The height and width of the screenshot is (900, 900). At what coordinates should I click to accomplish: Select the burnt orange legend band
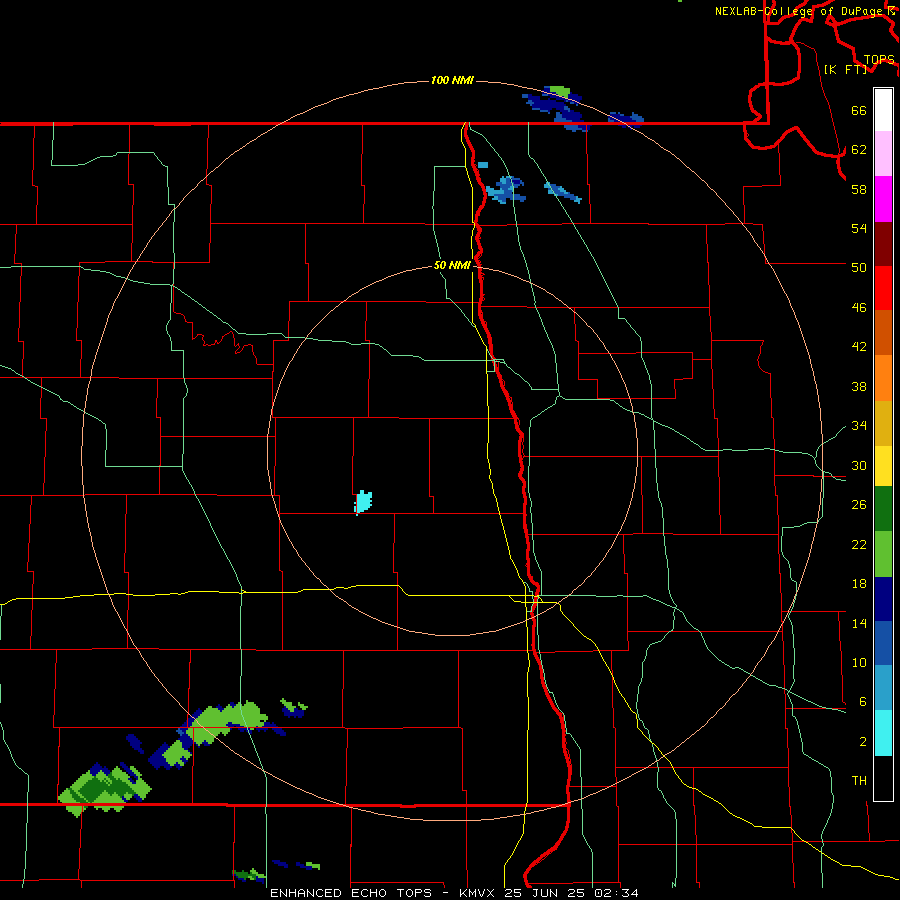click(x=883, y=332)
